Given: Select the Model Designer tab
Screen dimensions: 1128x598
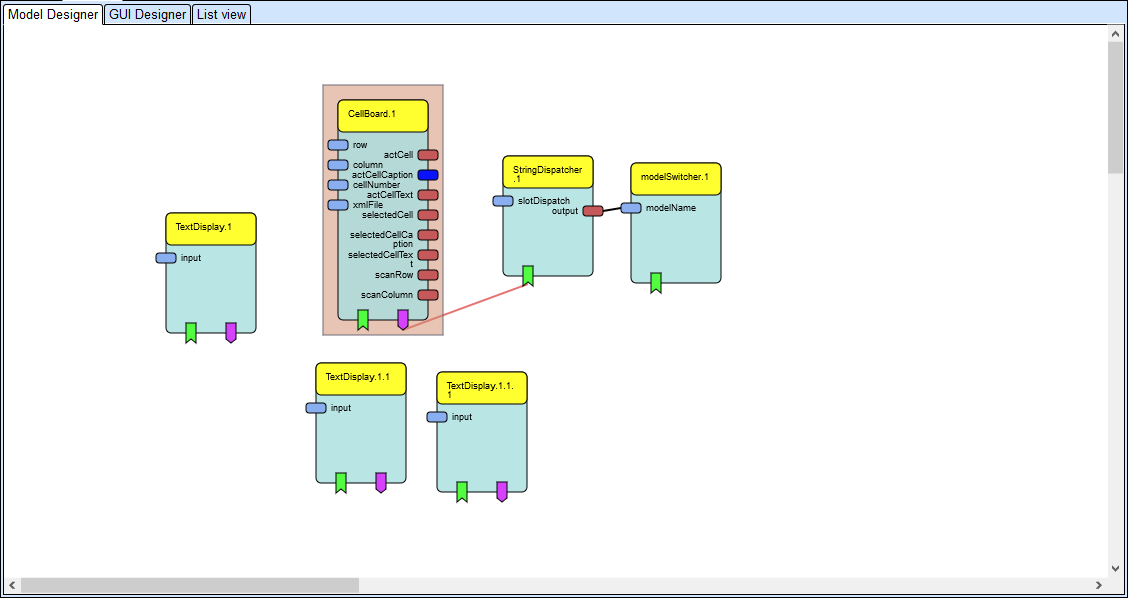Looking at the screenshot, I should tap(53, 14).
